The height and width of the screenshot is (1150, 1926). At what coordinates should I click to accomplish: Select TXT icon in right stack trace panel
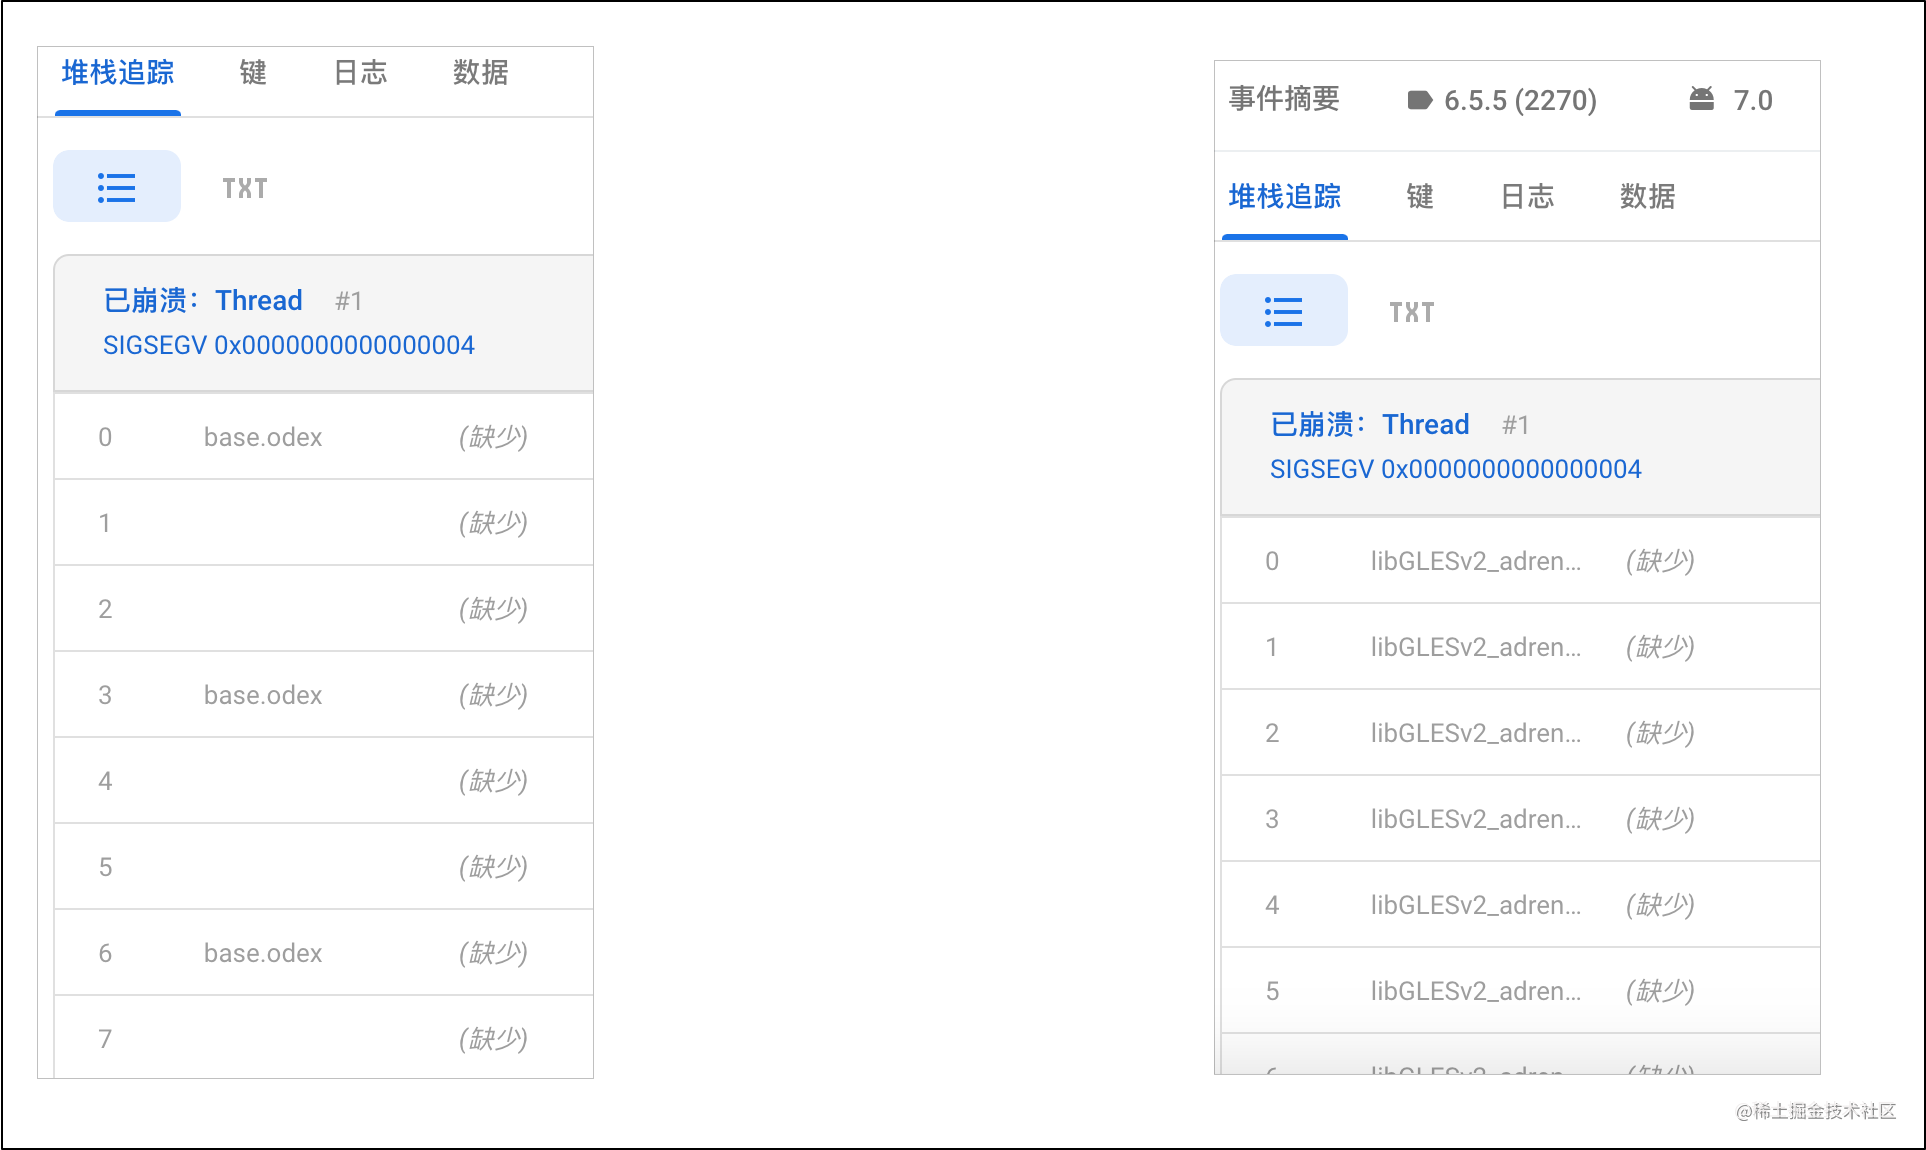pos(1411,311)
